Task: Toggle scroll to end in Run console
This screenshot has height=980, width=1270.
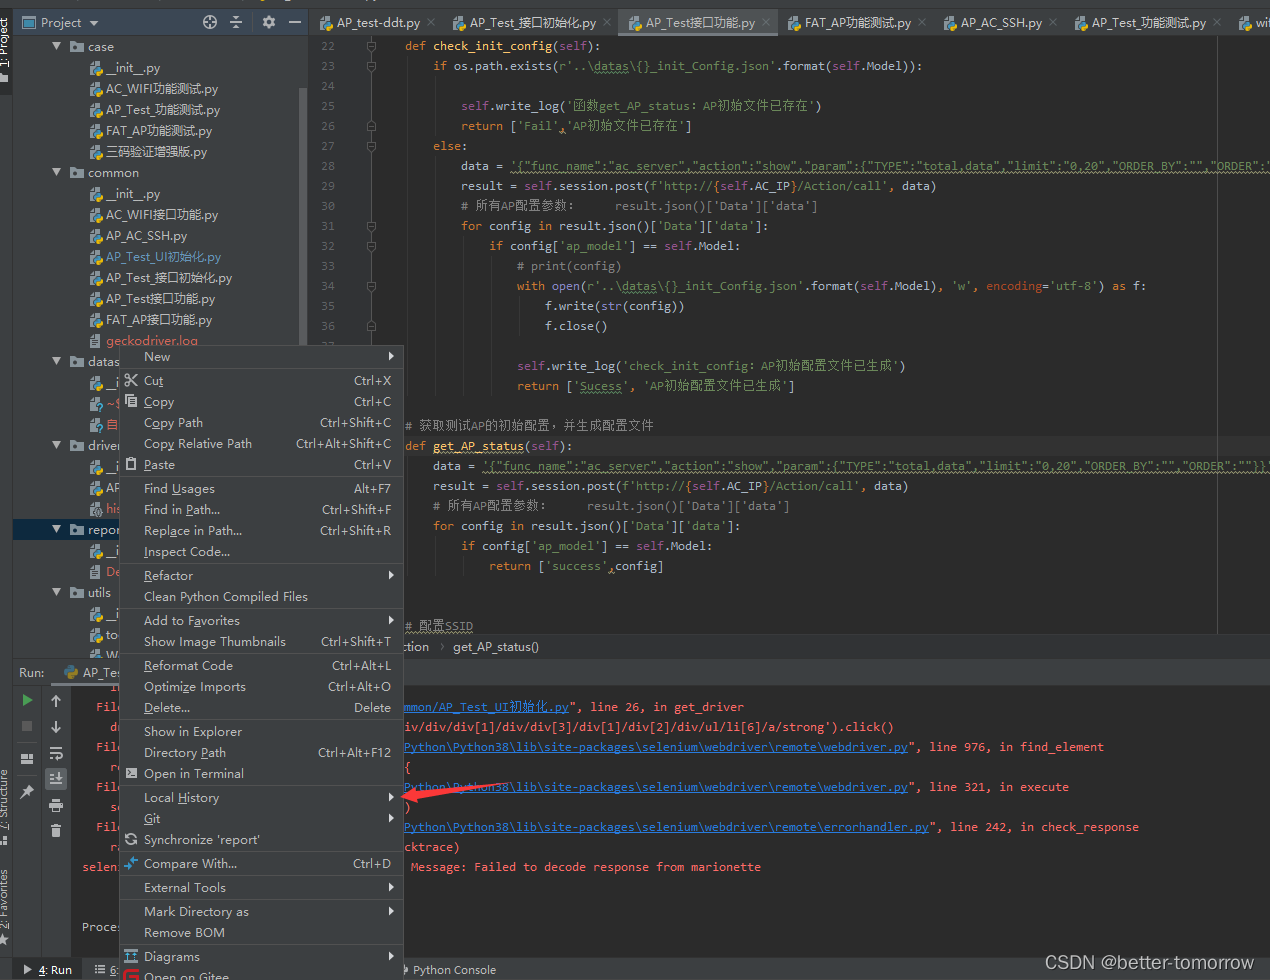Action: (x=56, y=778)
